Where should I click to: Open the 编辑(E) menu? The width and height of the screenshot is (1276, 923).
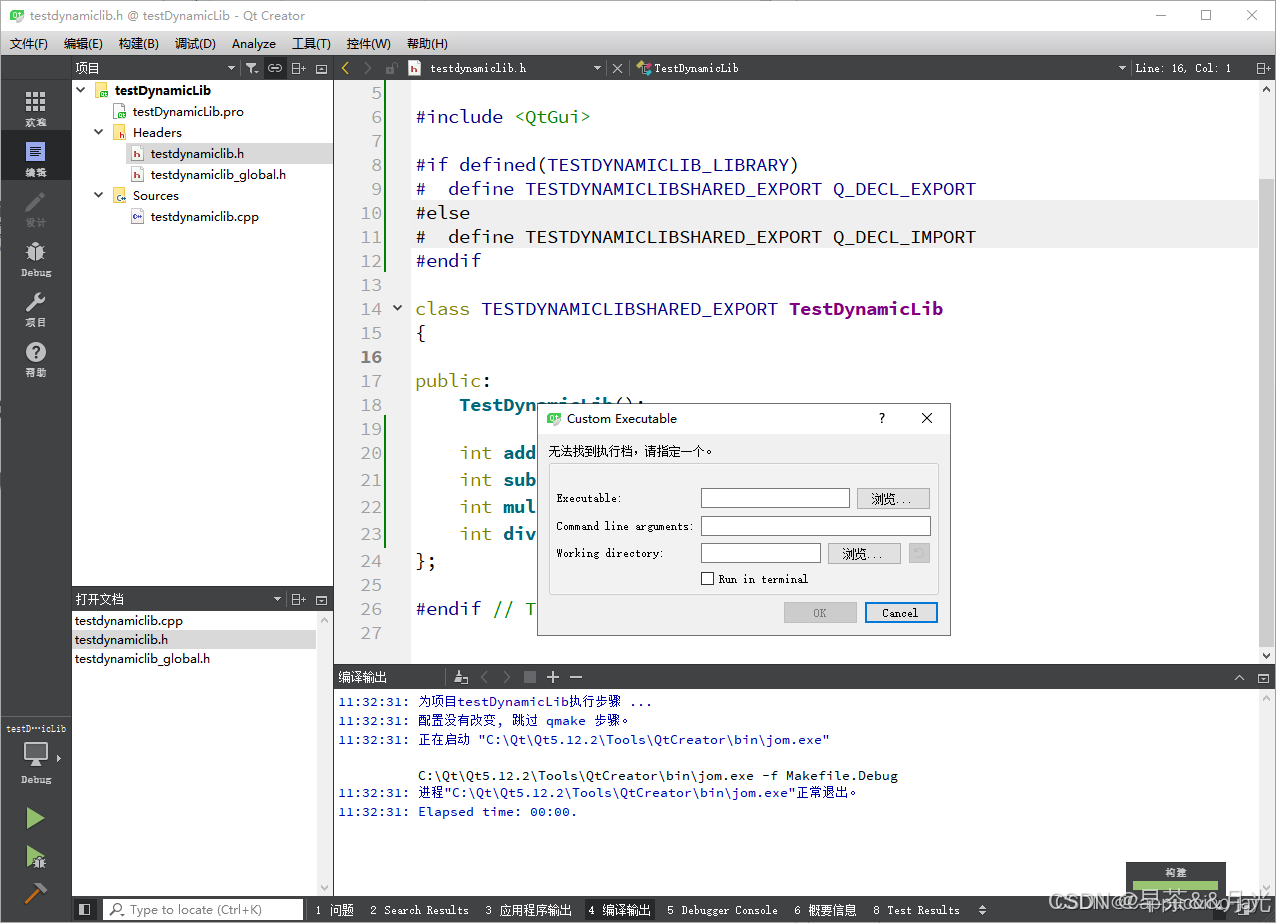(x=83, y=43)
